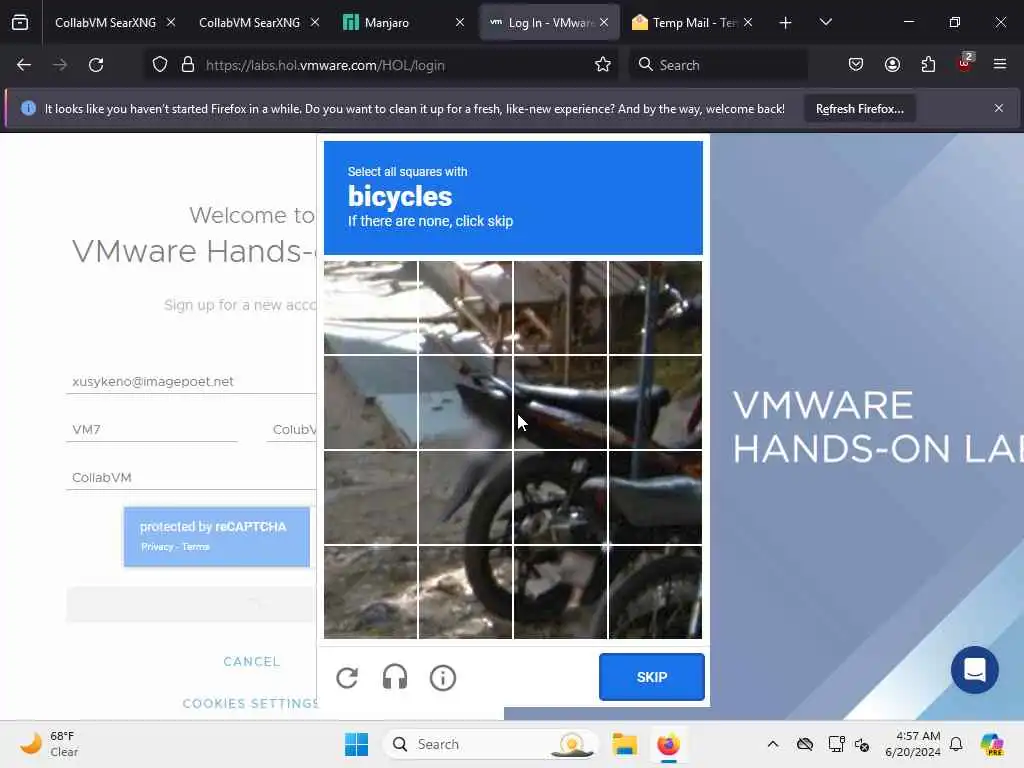Click the uBlock Origin extension icon
The height and width of the screenshot is (768, 1024).
click(965, 63)
